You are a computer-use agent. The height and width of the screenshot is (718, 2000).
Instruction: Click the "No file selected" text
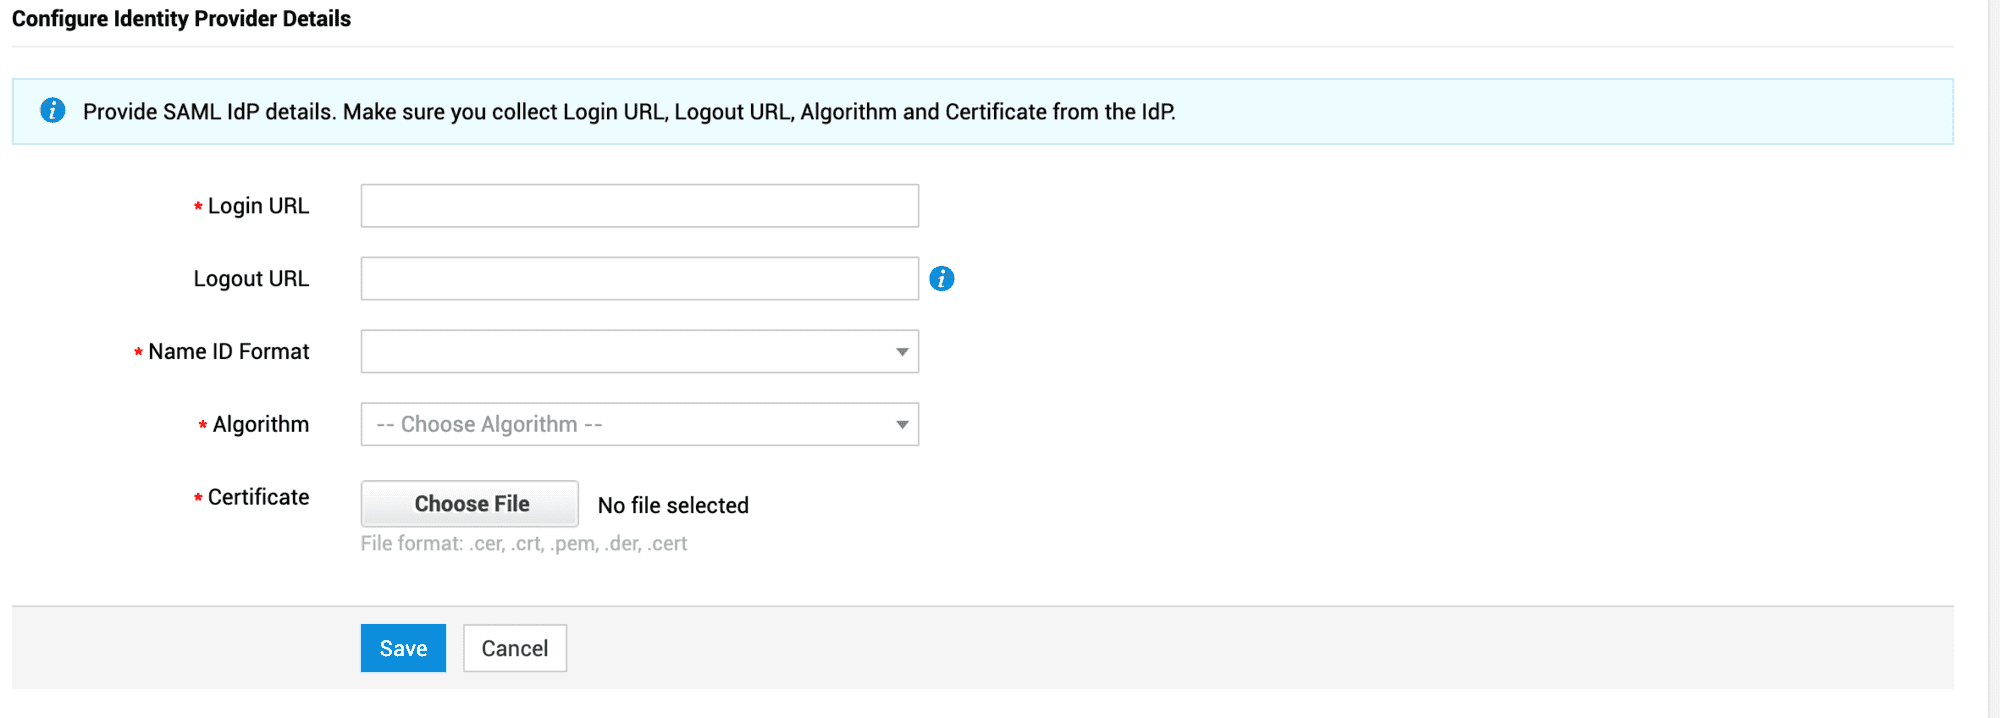(673, 506)
